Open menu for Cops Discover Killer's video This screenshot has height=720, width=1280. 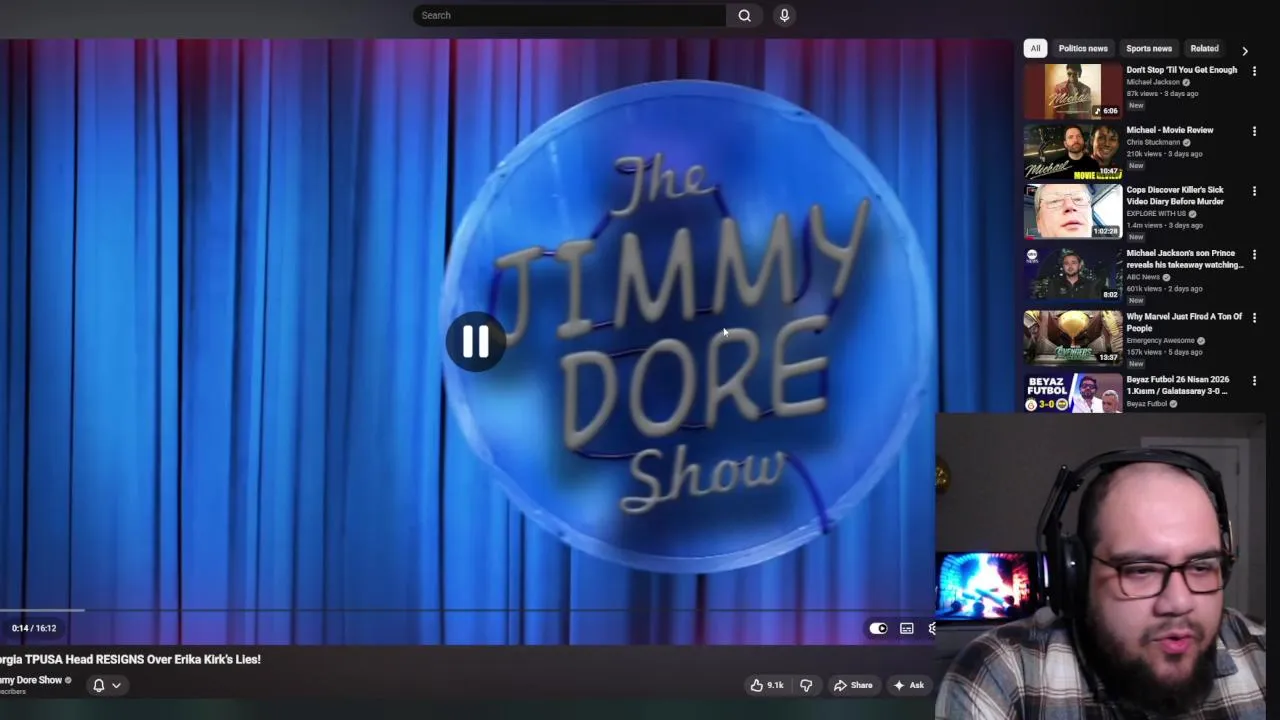click(1254, 191)
